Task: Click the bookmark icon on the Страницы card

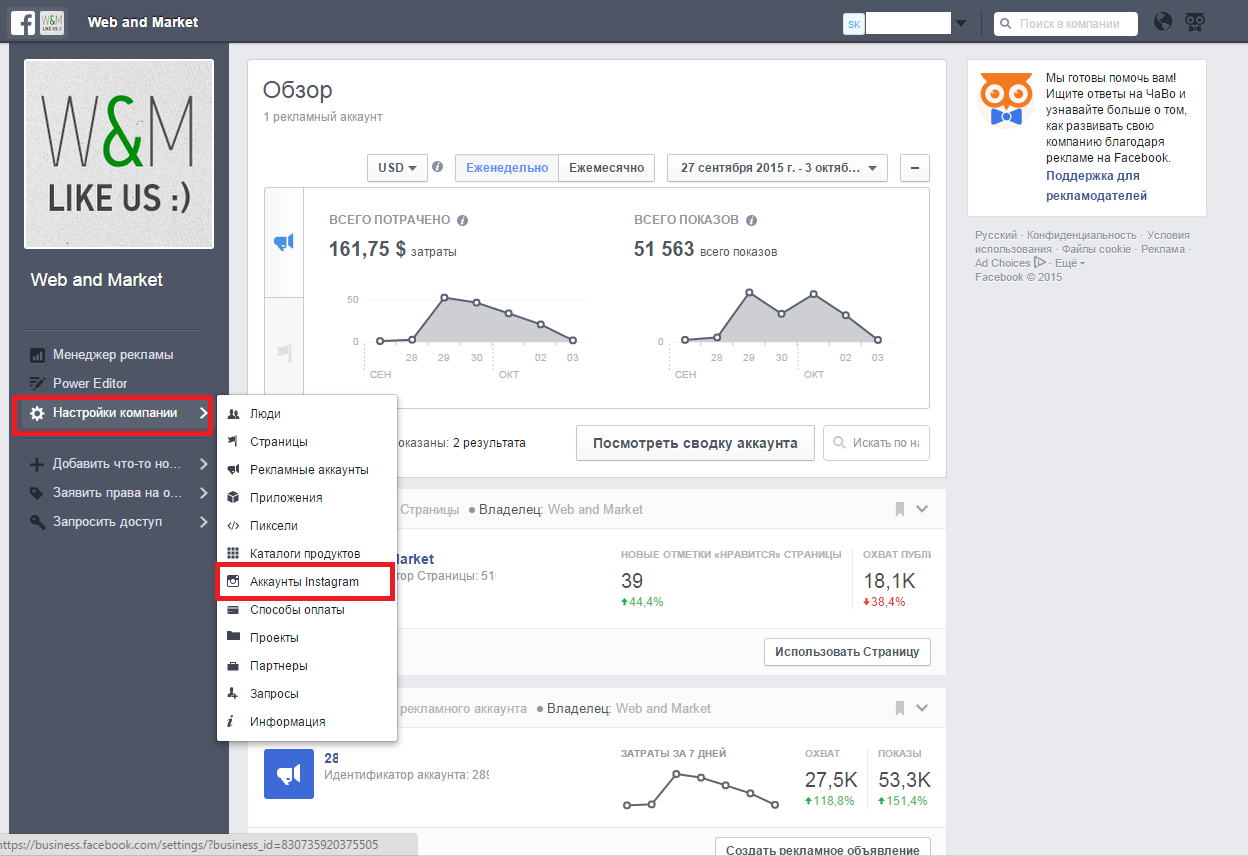Action: [899, 509]
